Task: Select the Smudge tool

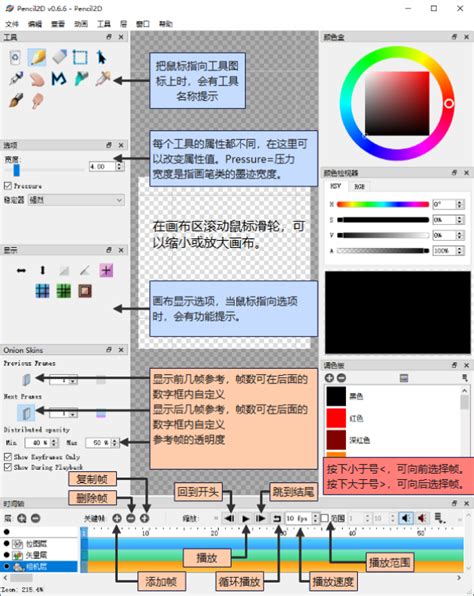Action: pyautogui.click(x=37, y=101)
